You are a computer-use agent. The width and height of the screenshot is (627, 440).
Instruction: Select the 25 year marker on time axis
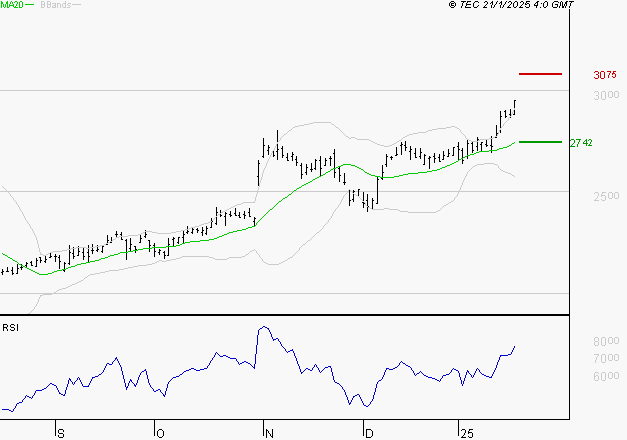[x=466, y=433]
